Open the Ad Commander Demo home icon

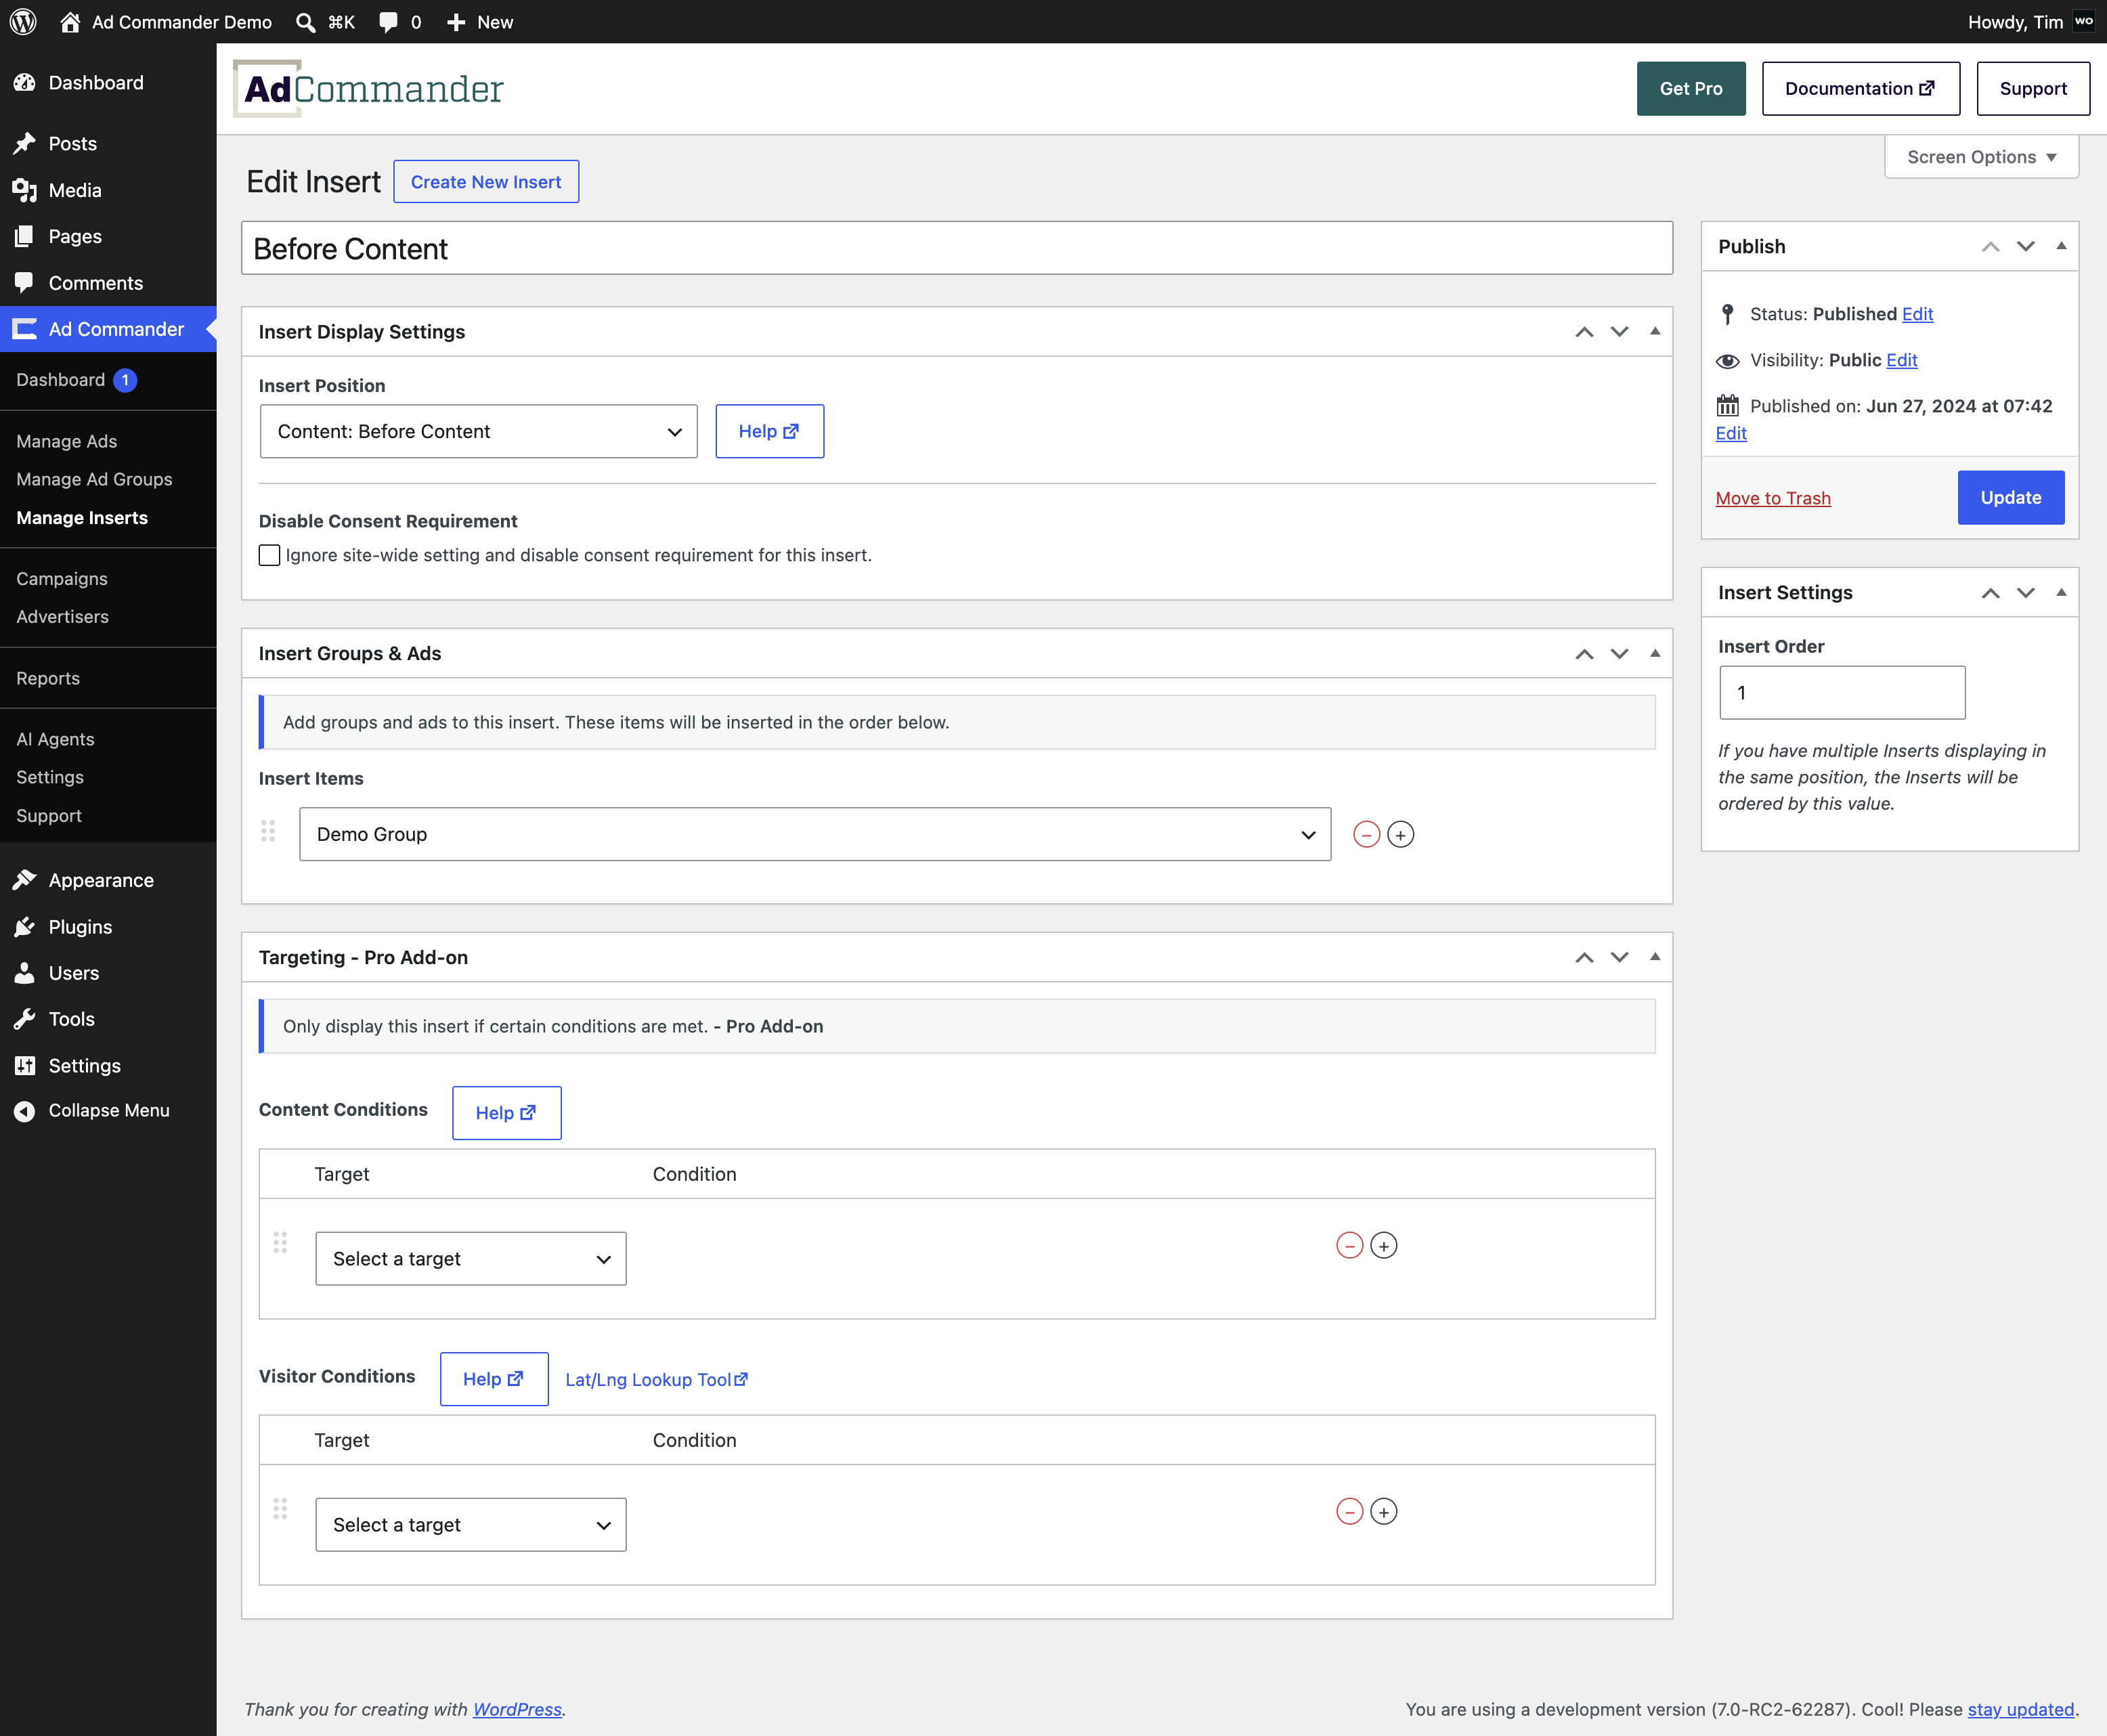[70, 21]
